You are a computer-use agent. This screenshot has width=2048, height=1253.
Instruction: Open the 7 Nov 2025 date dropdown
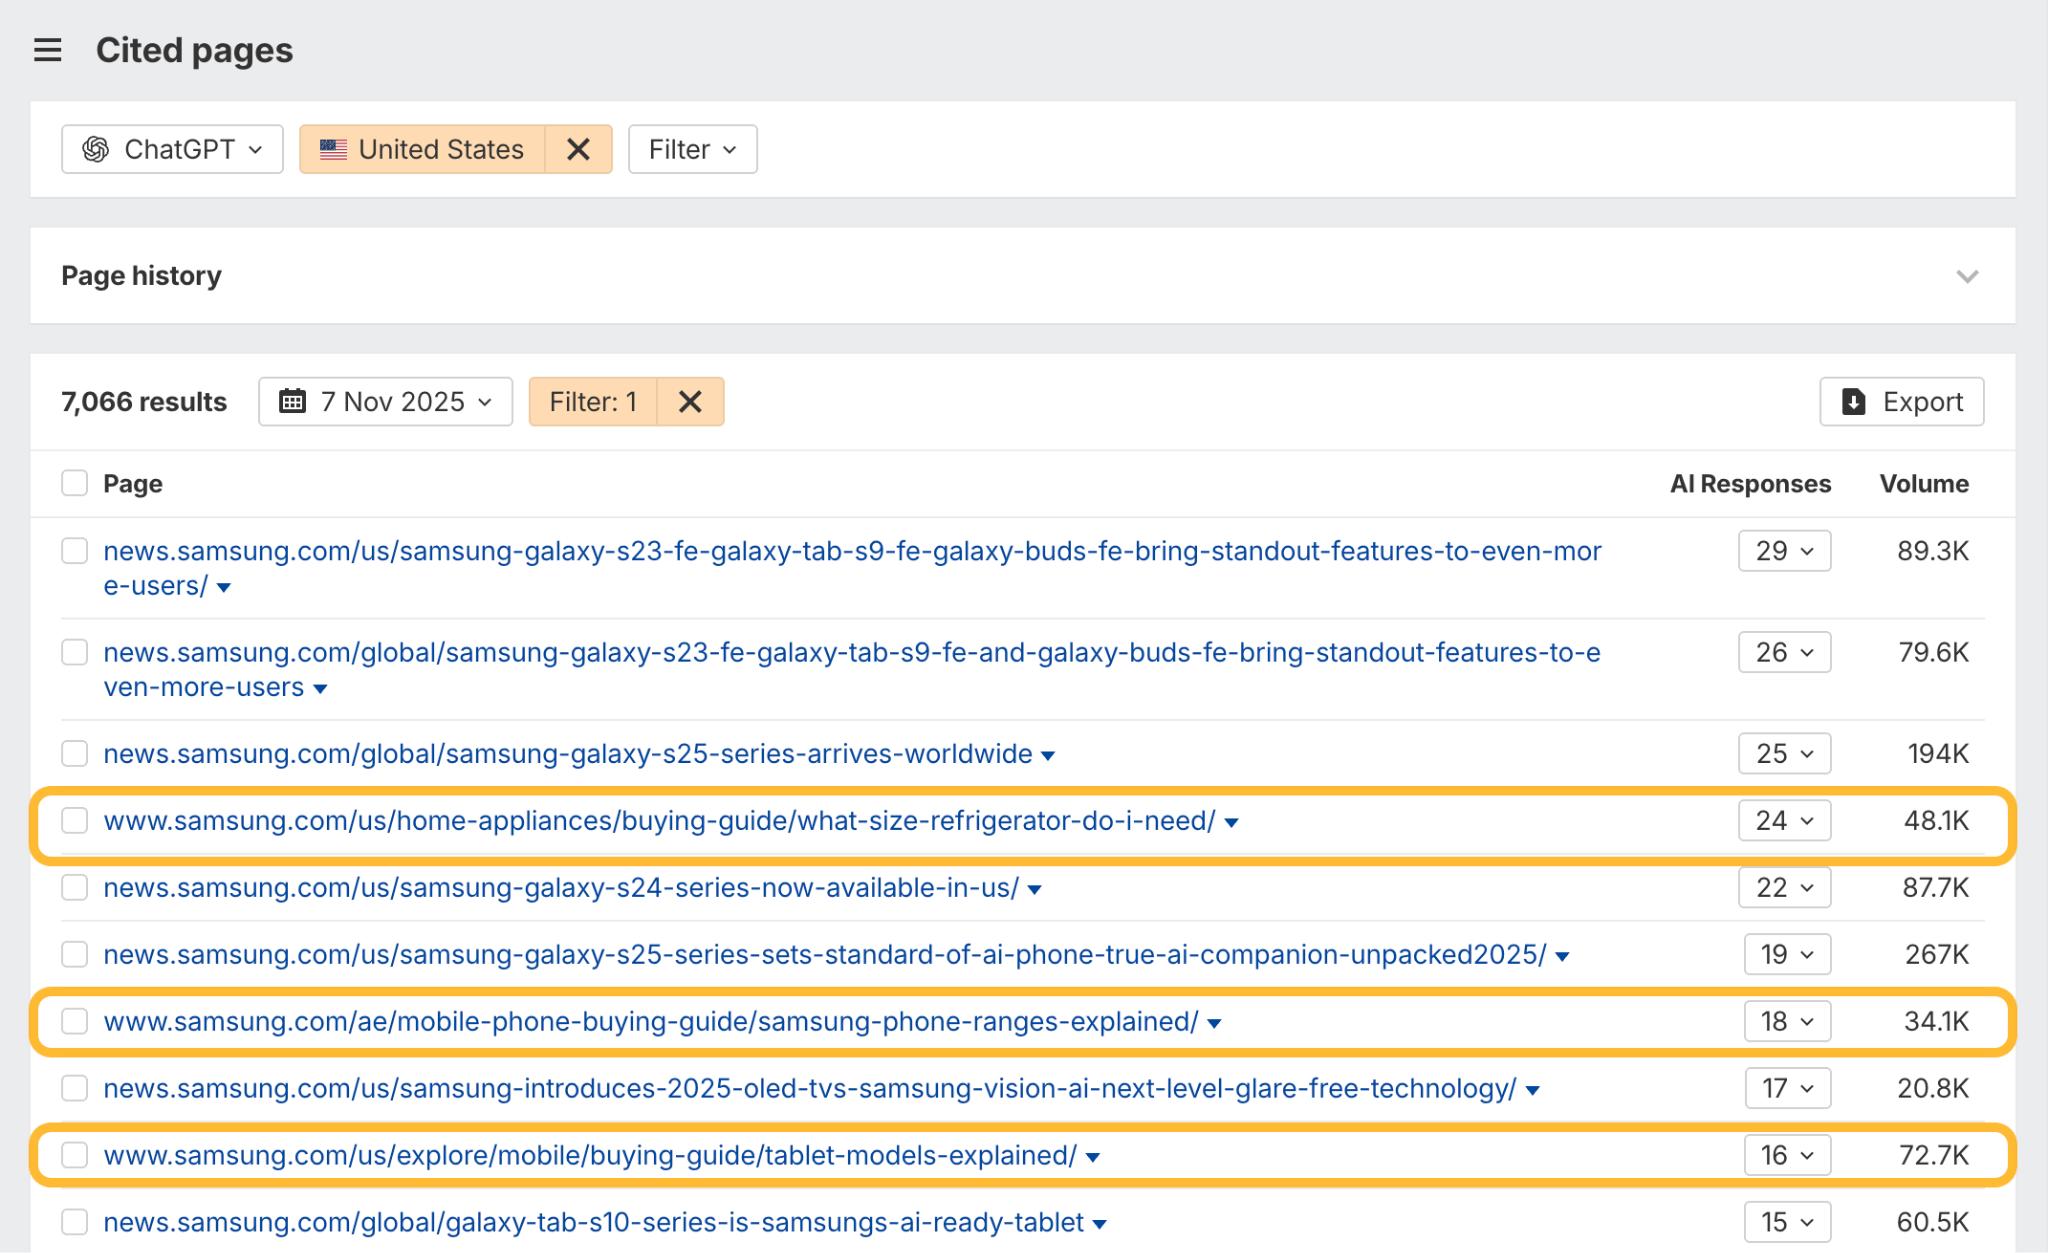click(385, 401)
